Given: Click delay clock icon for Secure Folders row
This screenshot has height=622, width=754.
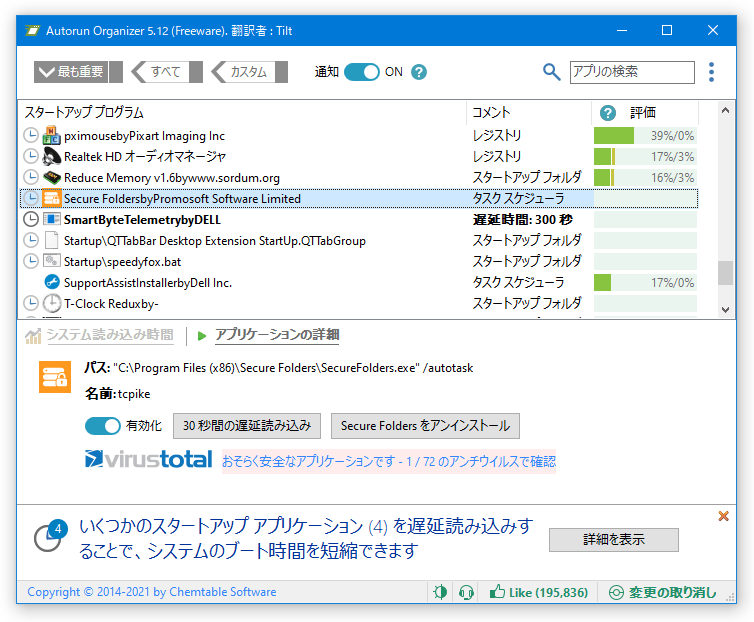Looking at the screenshot, I should 31,198.
